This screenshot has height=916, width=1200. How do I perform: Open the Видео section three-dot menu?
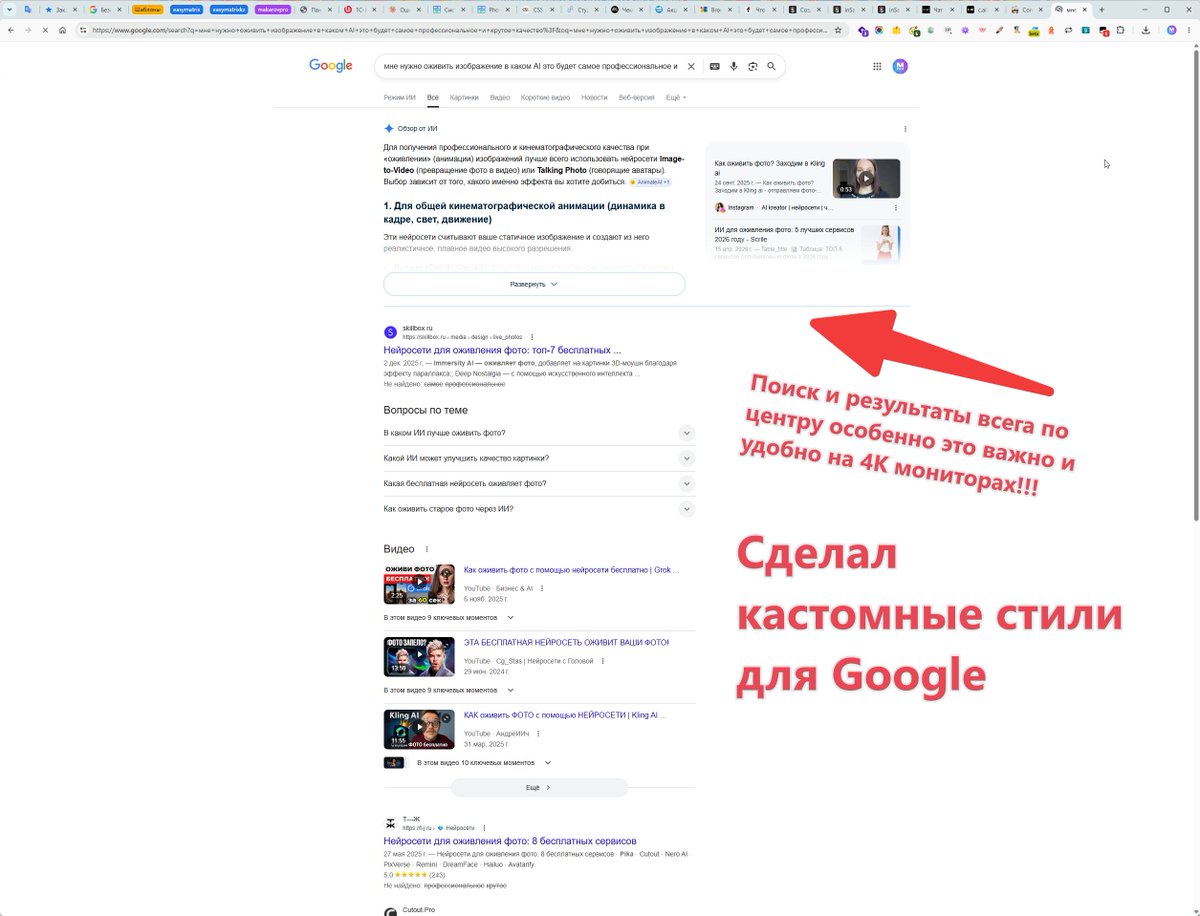[x=427, y=549]
